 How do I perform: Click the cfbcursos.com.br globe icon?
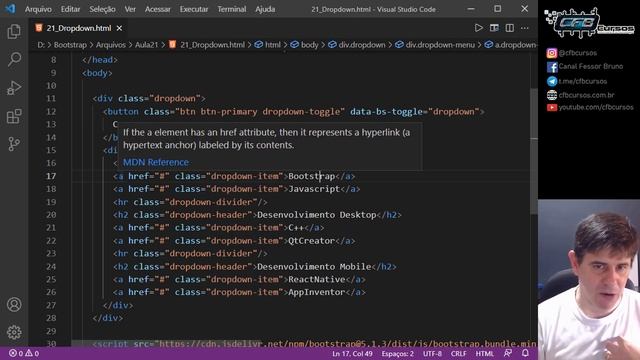[x=552, y=95]
